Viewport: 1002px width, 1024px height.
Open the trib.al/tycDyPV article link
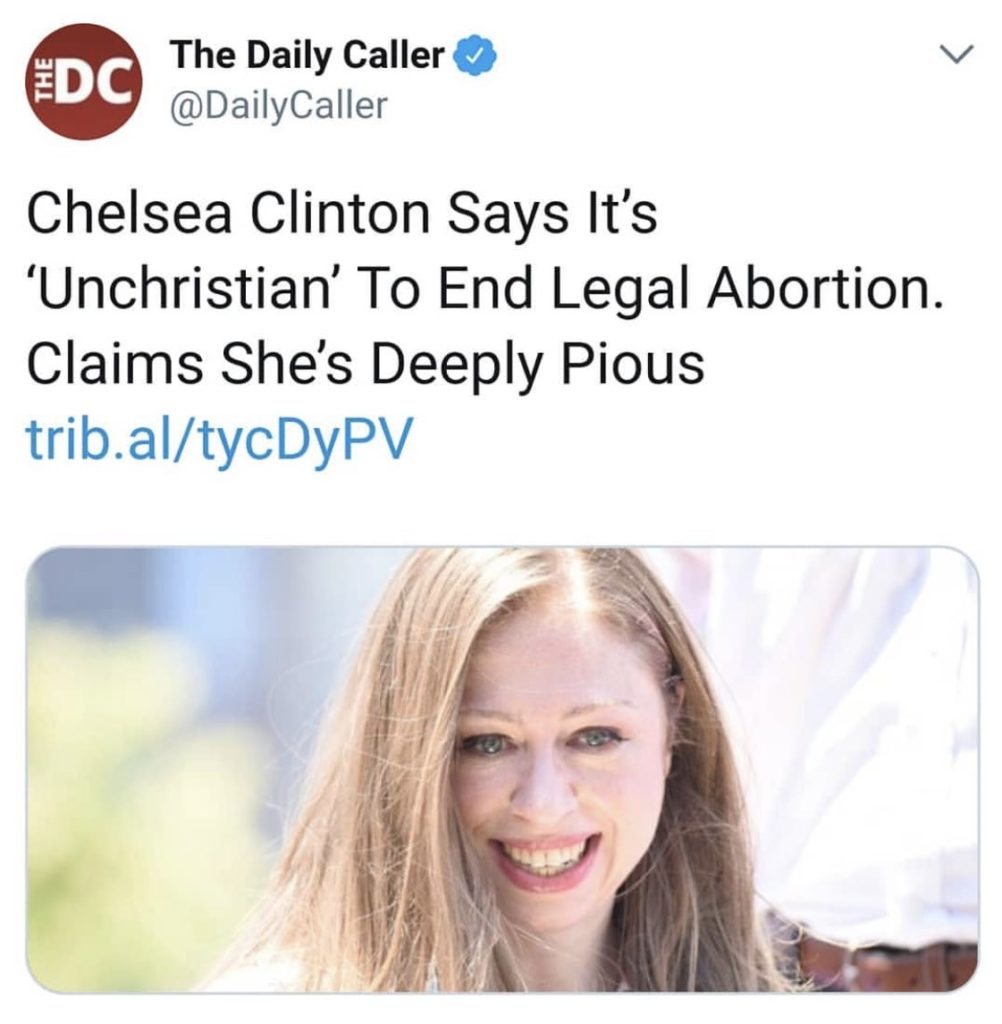217,435
